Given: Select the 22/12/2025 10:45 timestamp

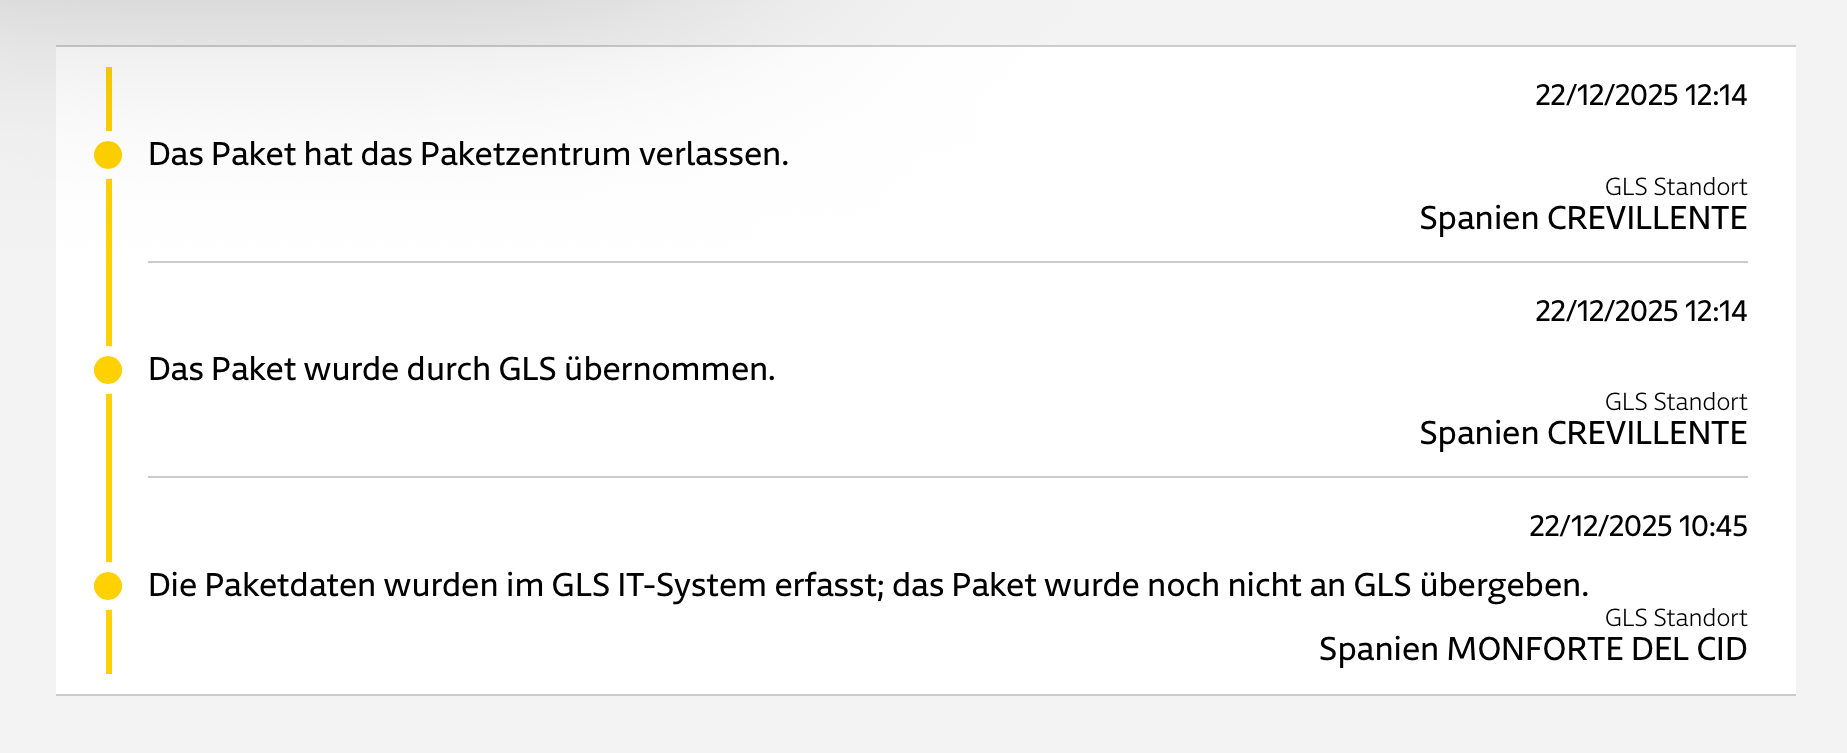Looking at the screenshot, I should [x=1637, y=526].
